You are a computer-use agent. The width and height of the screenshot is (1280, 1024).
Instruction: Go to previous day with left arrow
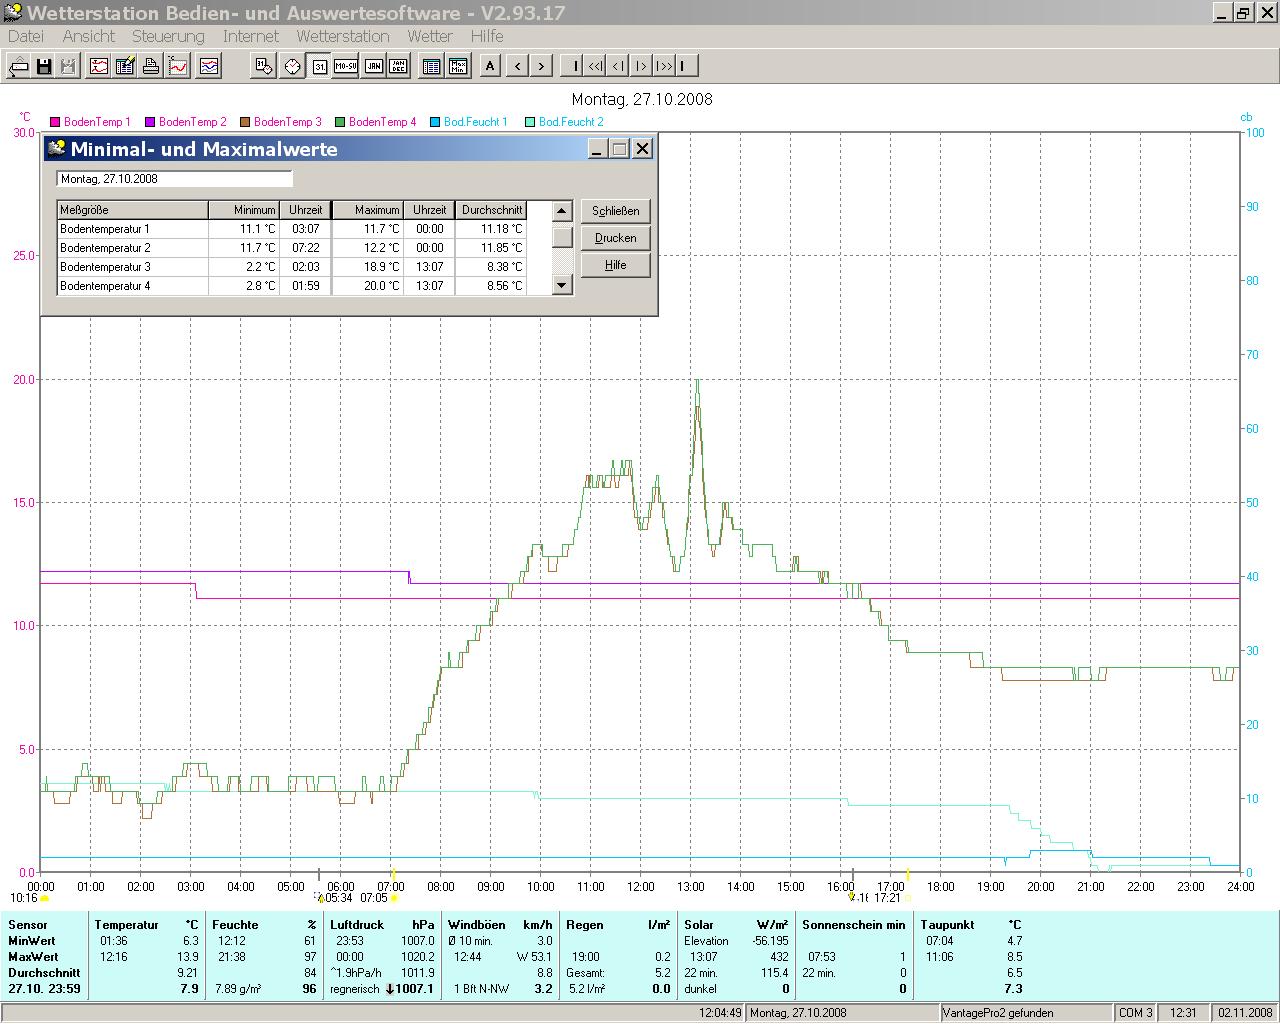[517, 67]
